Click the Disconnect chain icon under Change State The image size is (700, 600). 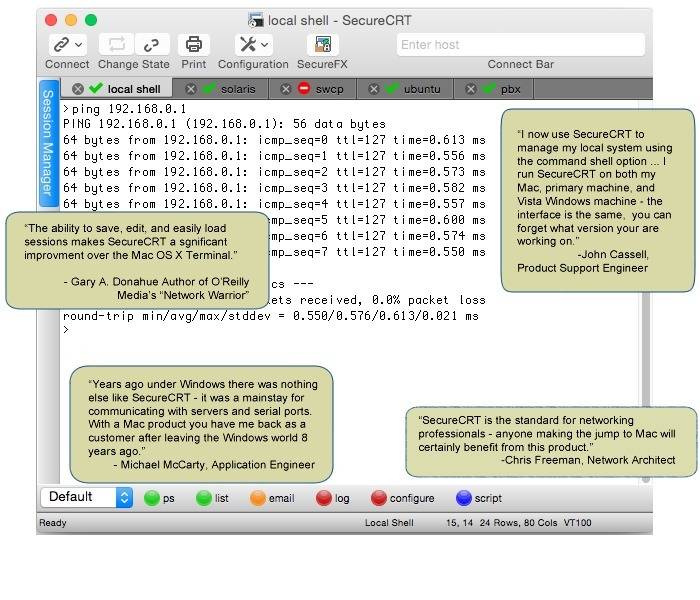(152, 45)
